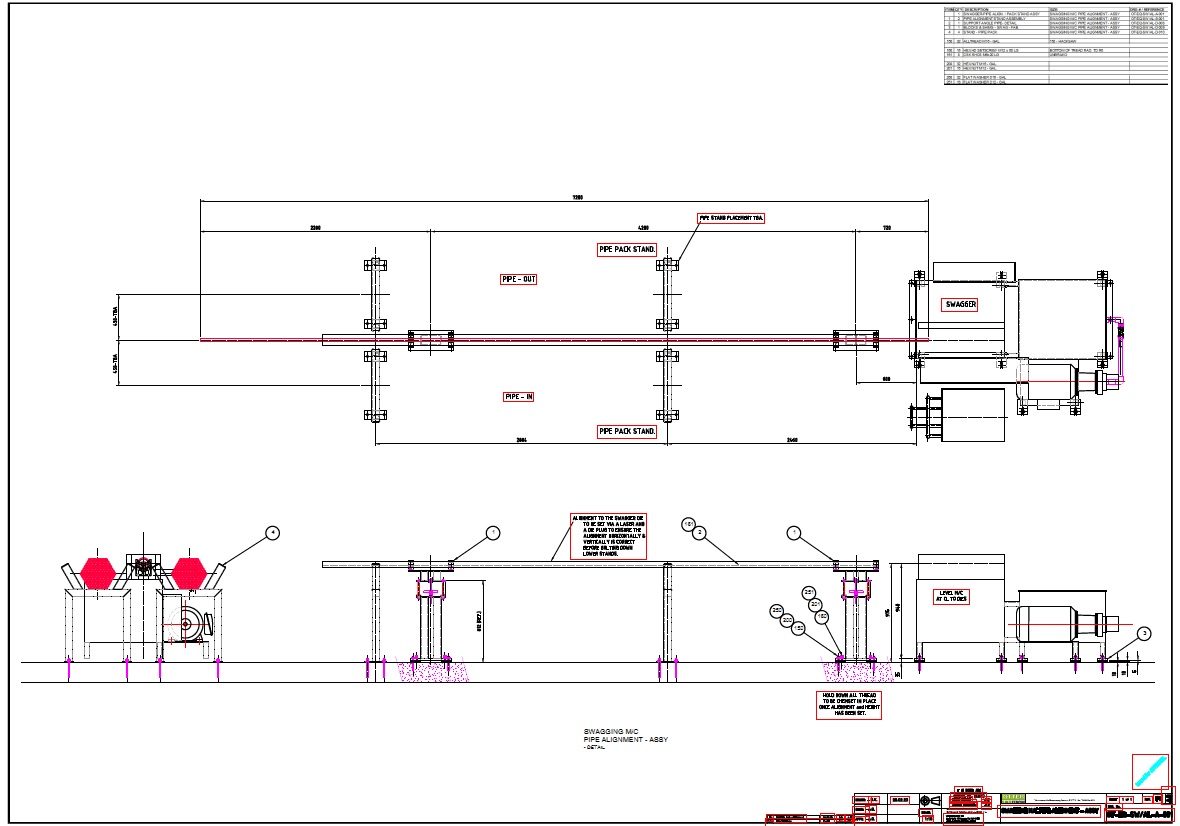Toggle the PIPE - IN label
Screen dimensions: 1180x826
[x=517, y=396]
